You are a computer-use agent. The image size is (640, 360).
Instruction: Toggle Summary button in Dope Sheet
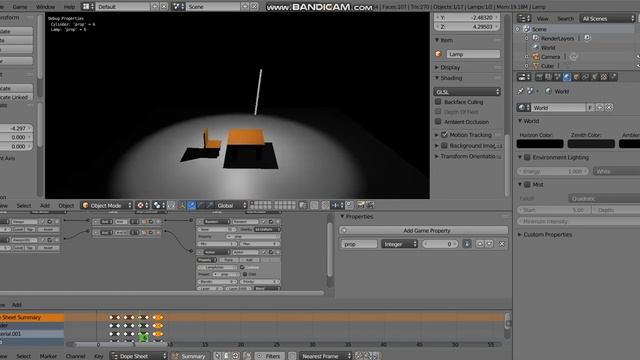[190, 356]
